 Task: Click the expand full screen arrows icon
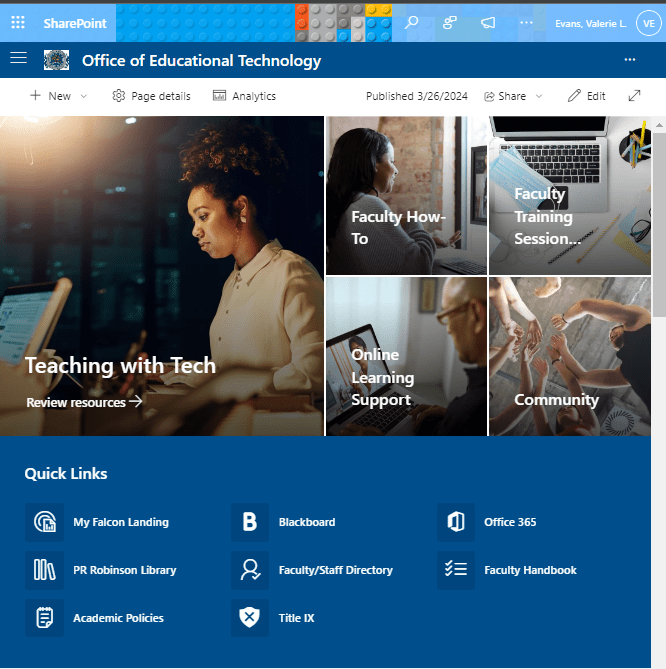pyautogui.click(x=634, y=96)
